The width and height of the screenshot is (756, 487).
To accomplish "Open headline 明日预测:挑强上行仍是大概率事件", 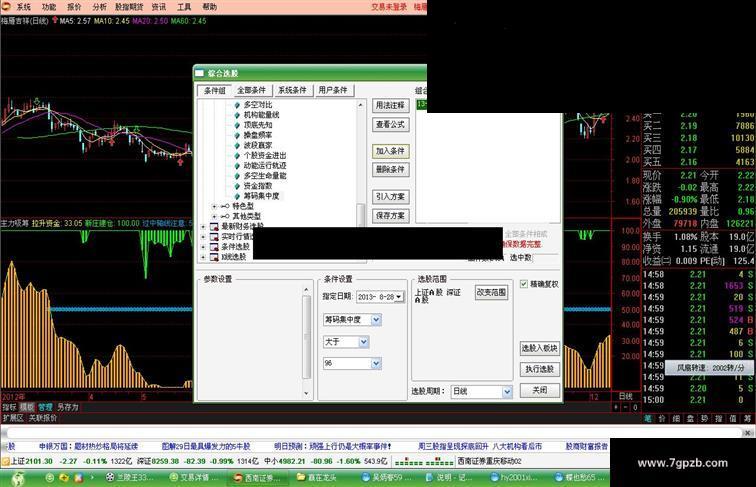I will tap(333, 446).
